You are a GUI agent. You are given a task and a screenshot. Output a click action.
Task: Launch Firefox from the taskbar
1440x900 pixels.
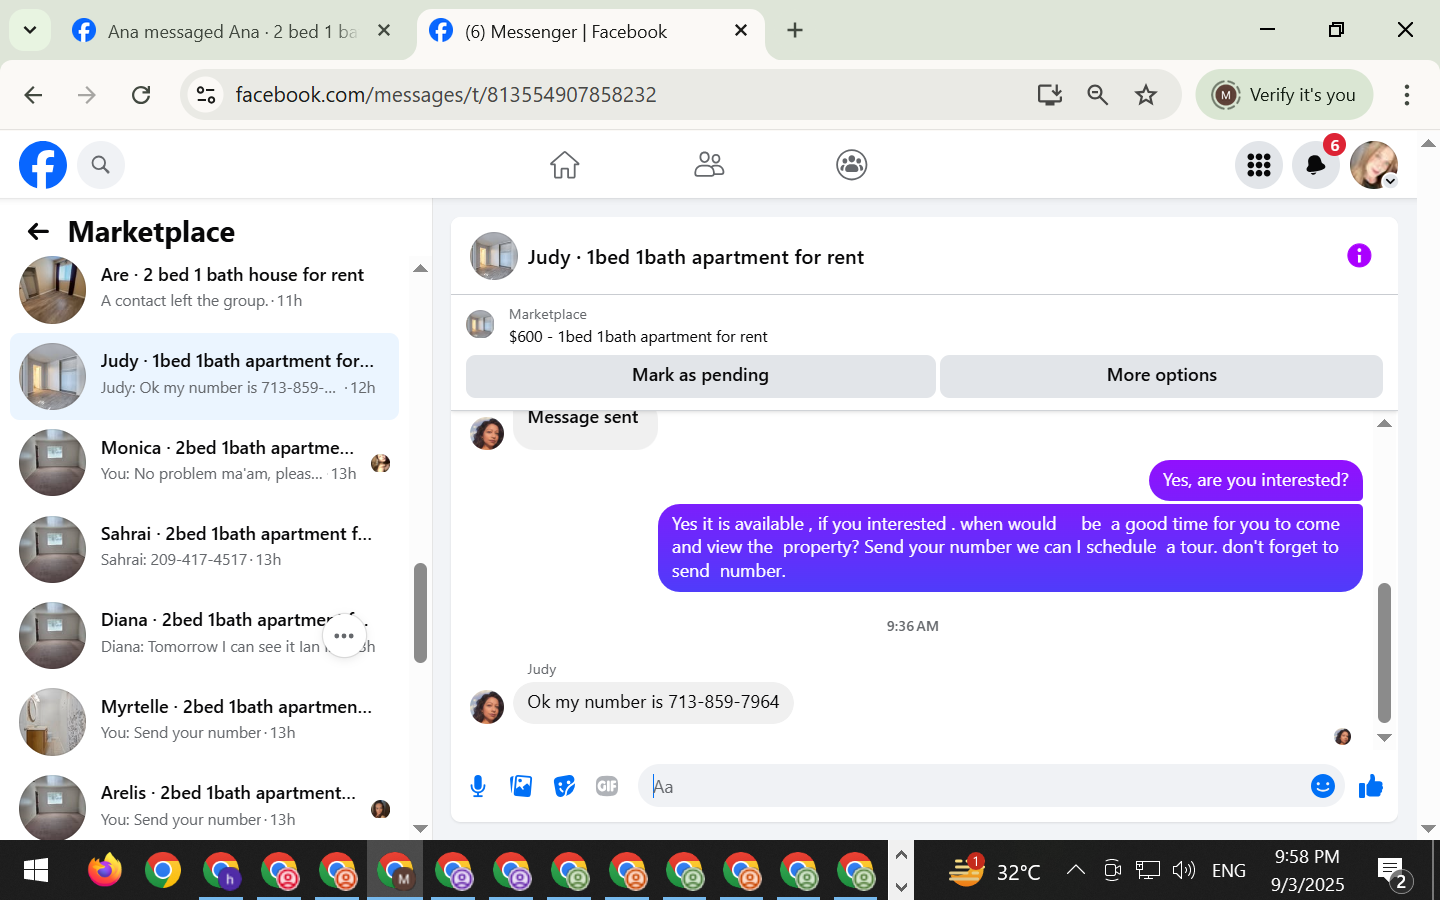click(104, 871)
